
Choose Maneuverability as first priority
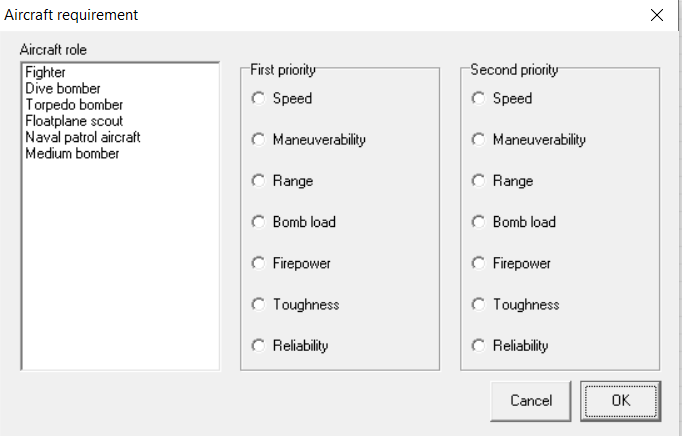pyautogui.click(x=259, y=140)
